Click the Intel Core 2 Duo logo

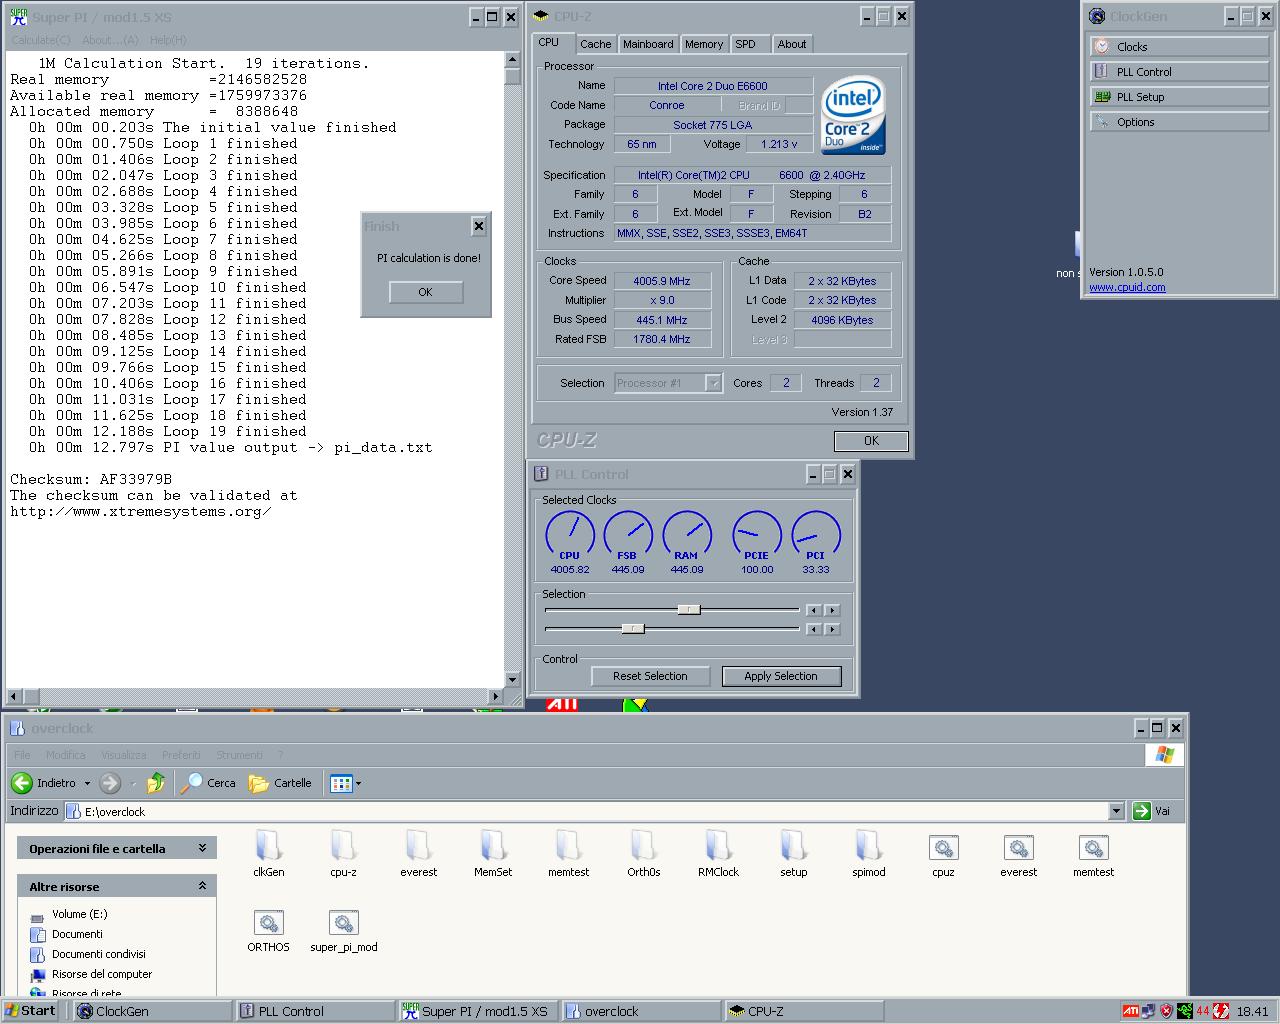853,115
